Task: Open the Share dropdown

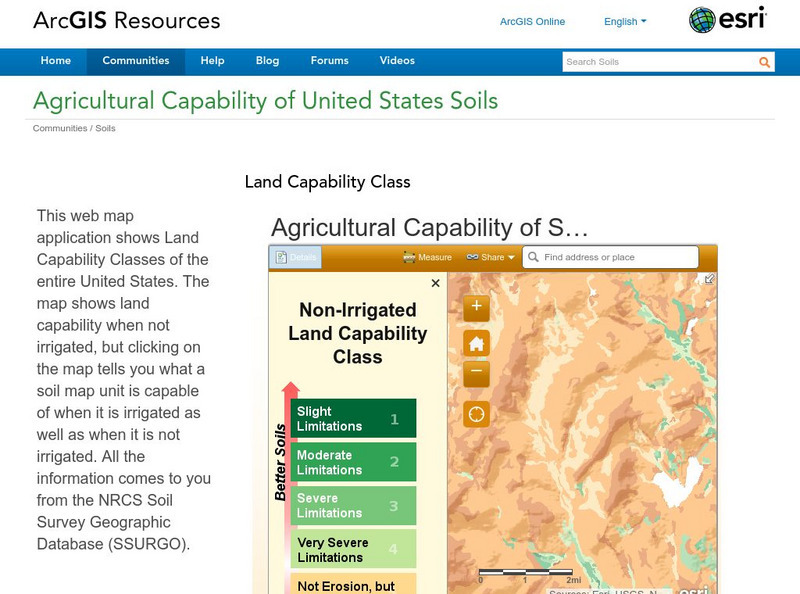Action: (490, 257)
